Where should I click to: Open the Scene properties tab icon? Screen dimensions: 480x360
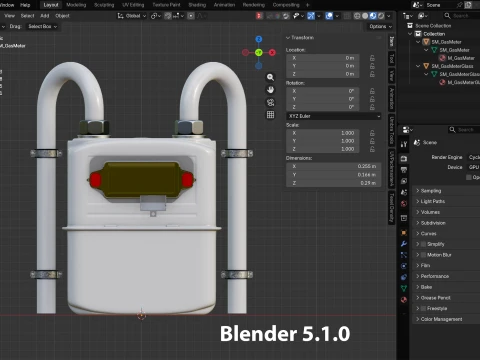pyautogui.click(x=404, y=192)
